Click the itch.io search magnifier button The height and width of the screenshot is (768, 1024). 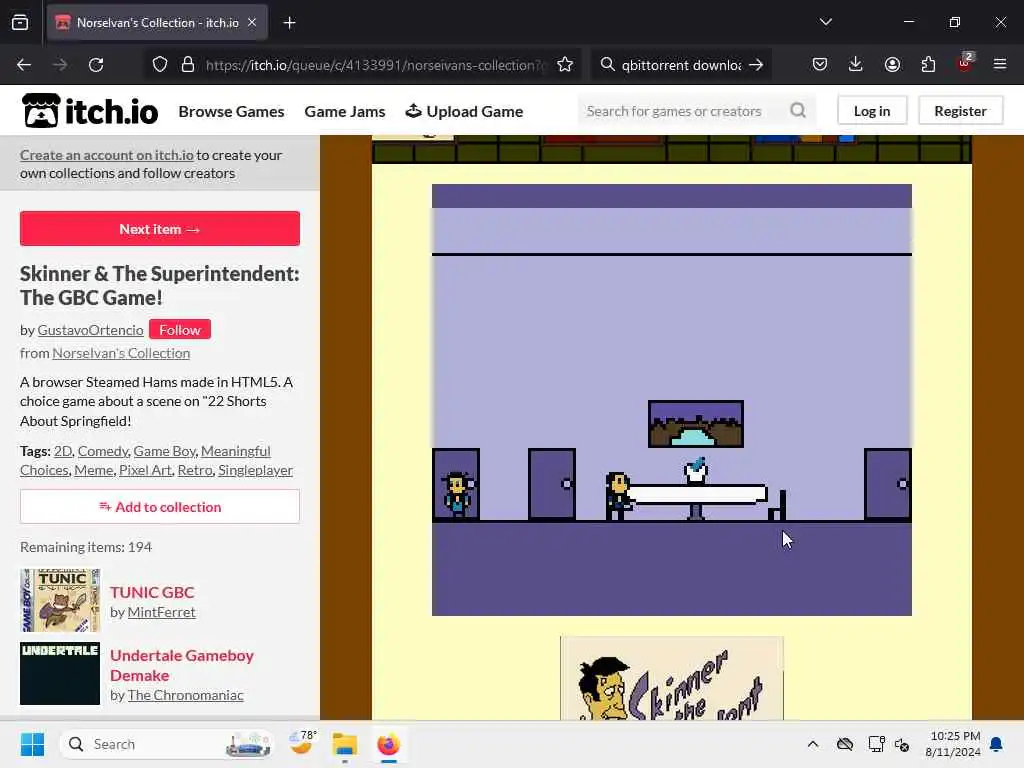coord(797,110)
